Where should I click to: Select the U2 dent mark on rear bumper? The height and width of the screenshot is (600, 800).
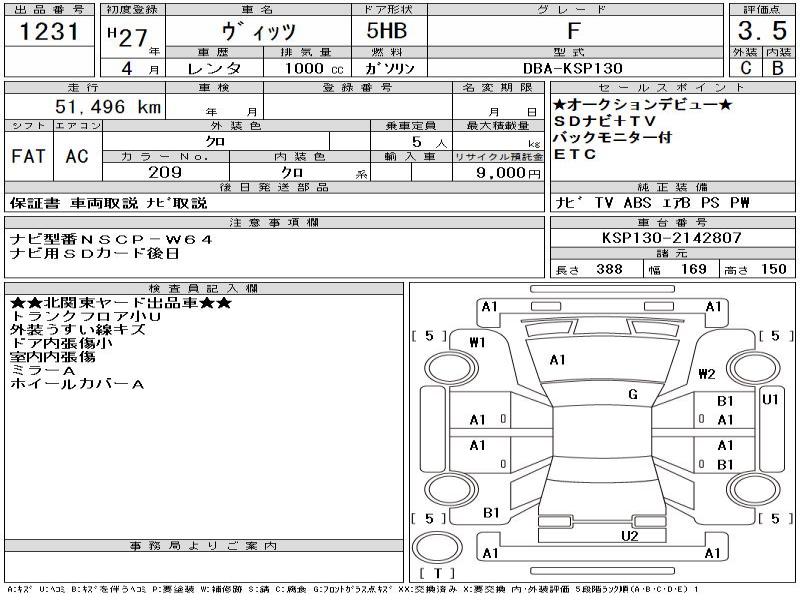pyautogui.click(x=628, y=536)
